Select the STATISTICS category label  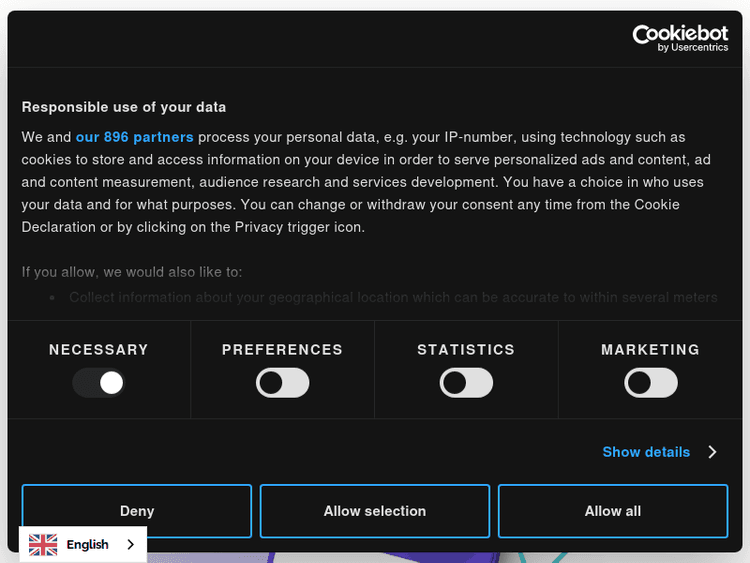(466, 350)
